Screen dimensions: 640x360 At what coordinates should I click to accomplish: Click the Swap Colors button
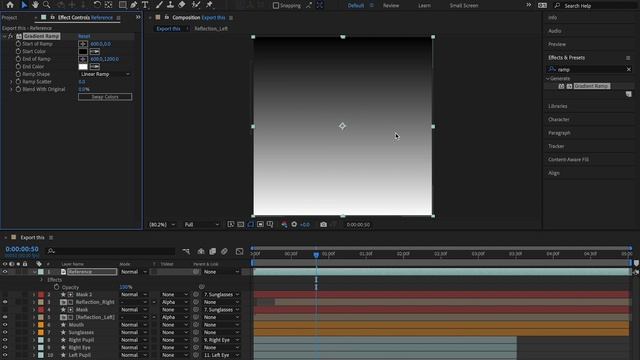[105, 97]
